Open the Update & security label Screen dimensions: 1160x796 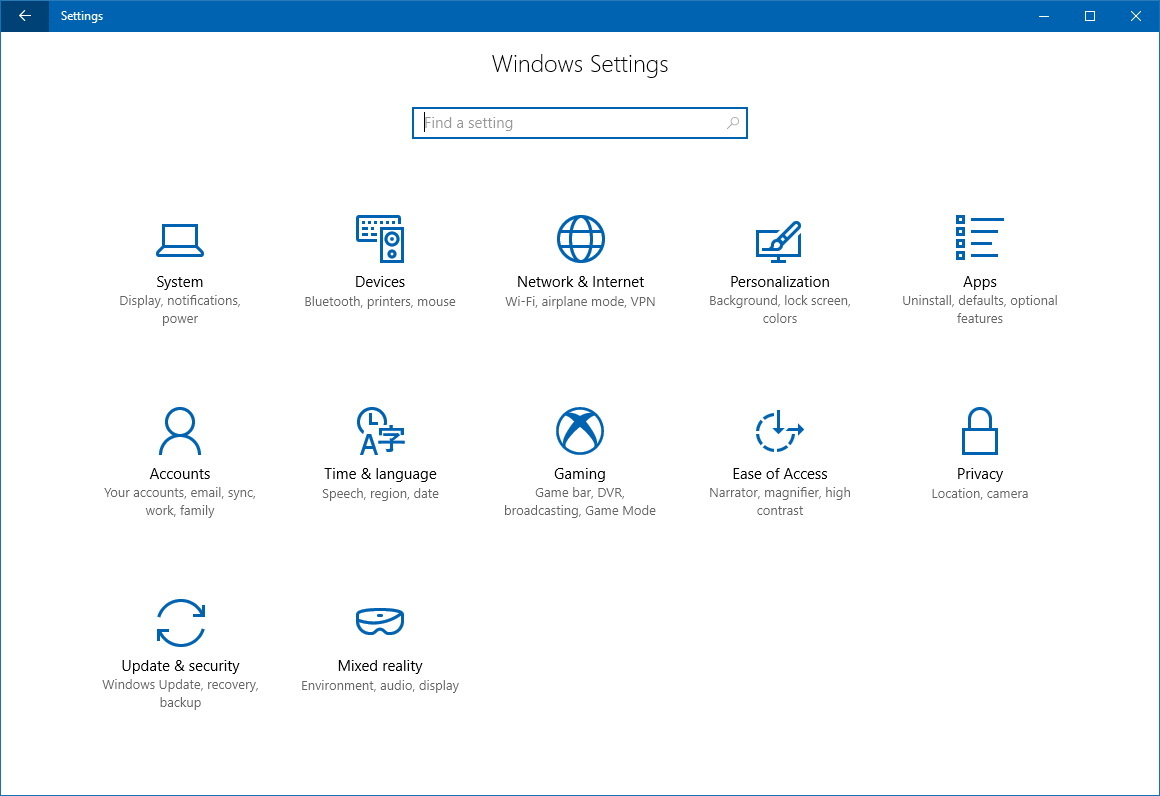[181, 666]
